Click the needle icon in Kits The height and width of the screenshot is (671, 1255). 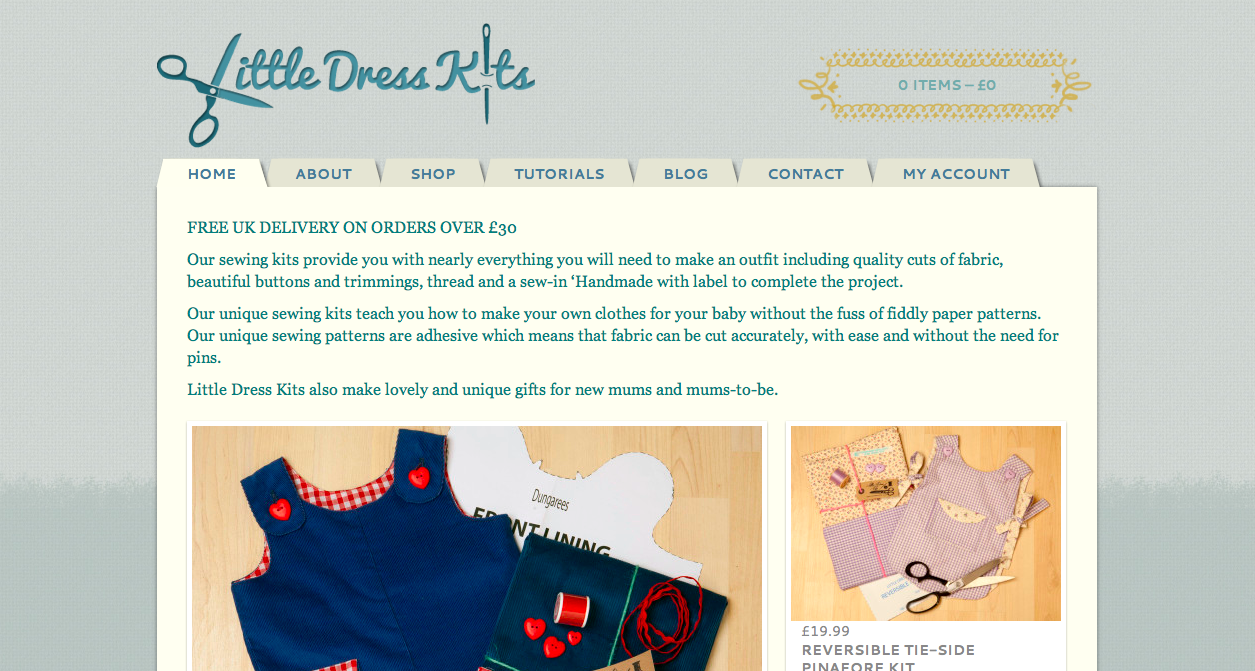(487, 73)
